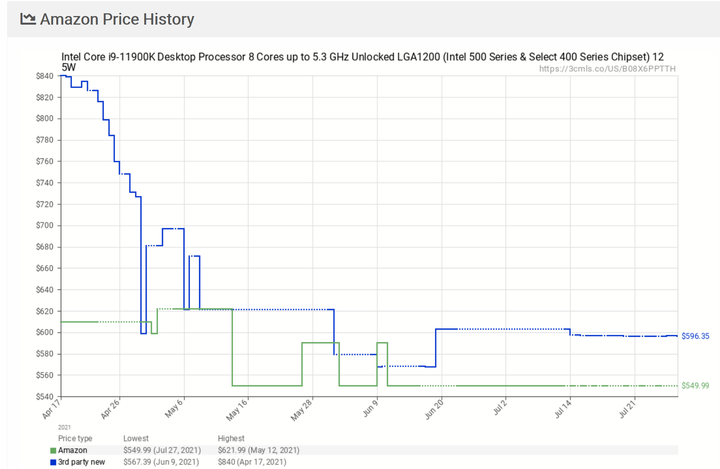Click the blue 3rd party new legend swatch

click(x=53, y=463)
